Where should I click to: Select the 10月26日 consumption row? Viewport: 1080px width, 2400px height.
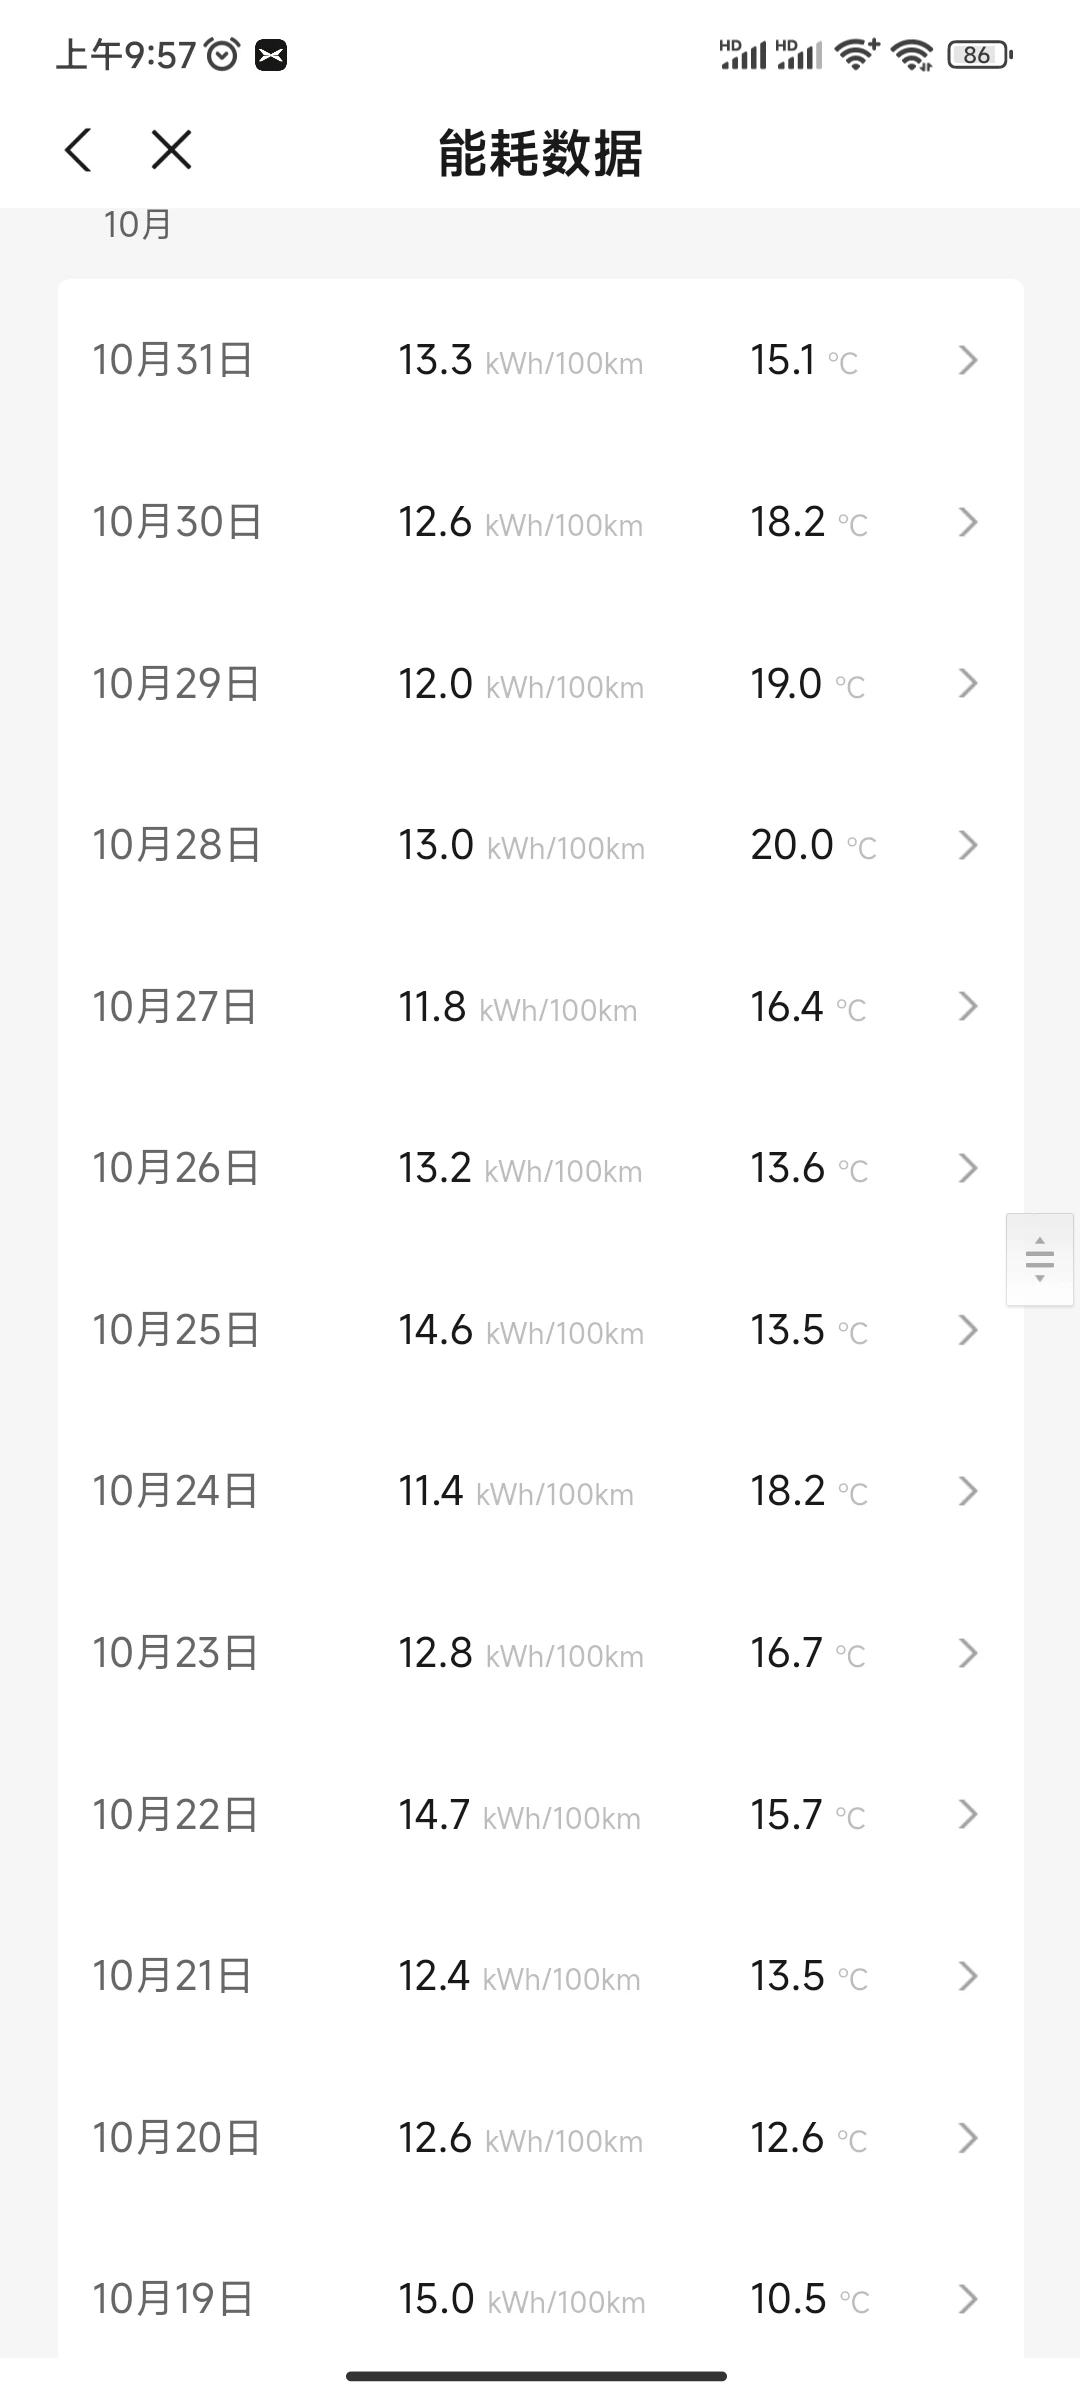[x=541, y=1168]
